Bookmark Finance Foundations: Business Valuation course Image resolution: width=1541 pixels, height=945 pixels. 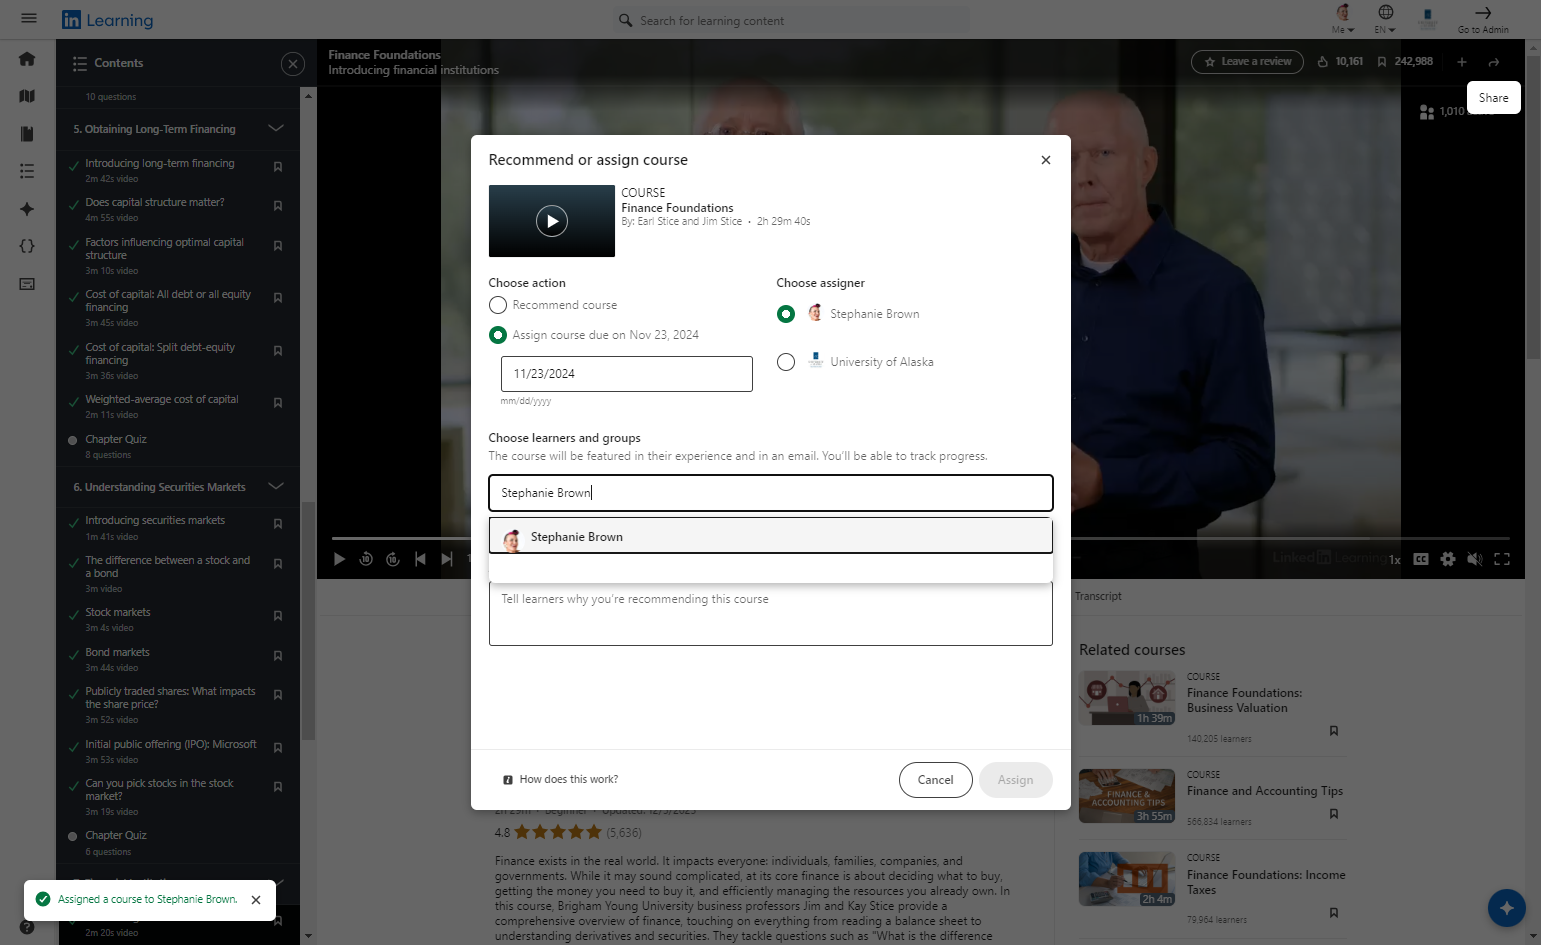1334,731
